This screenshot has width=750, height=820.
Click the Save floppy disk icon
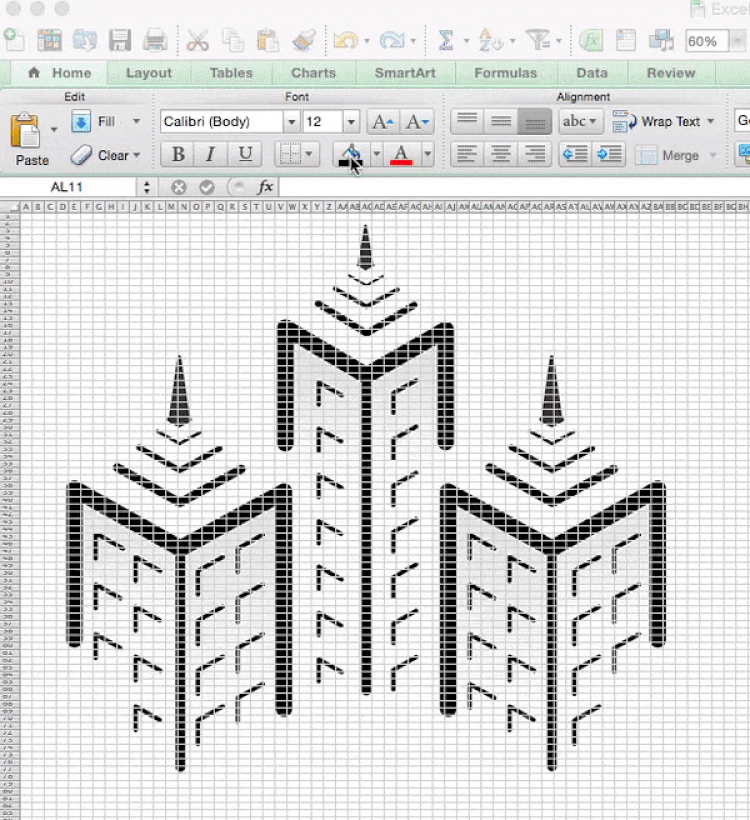(x=121, y=40)
